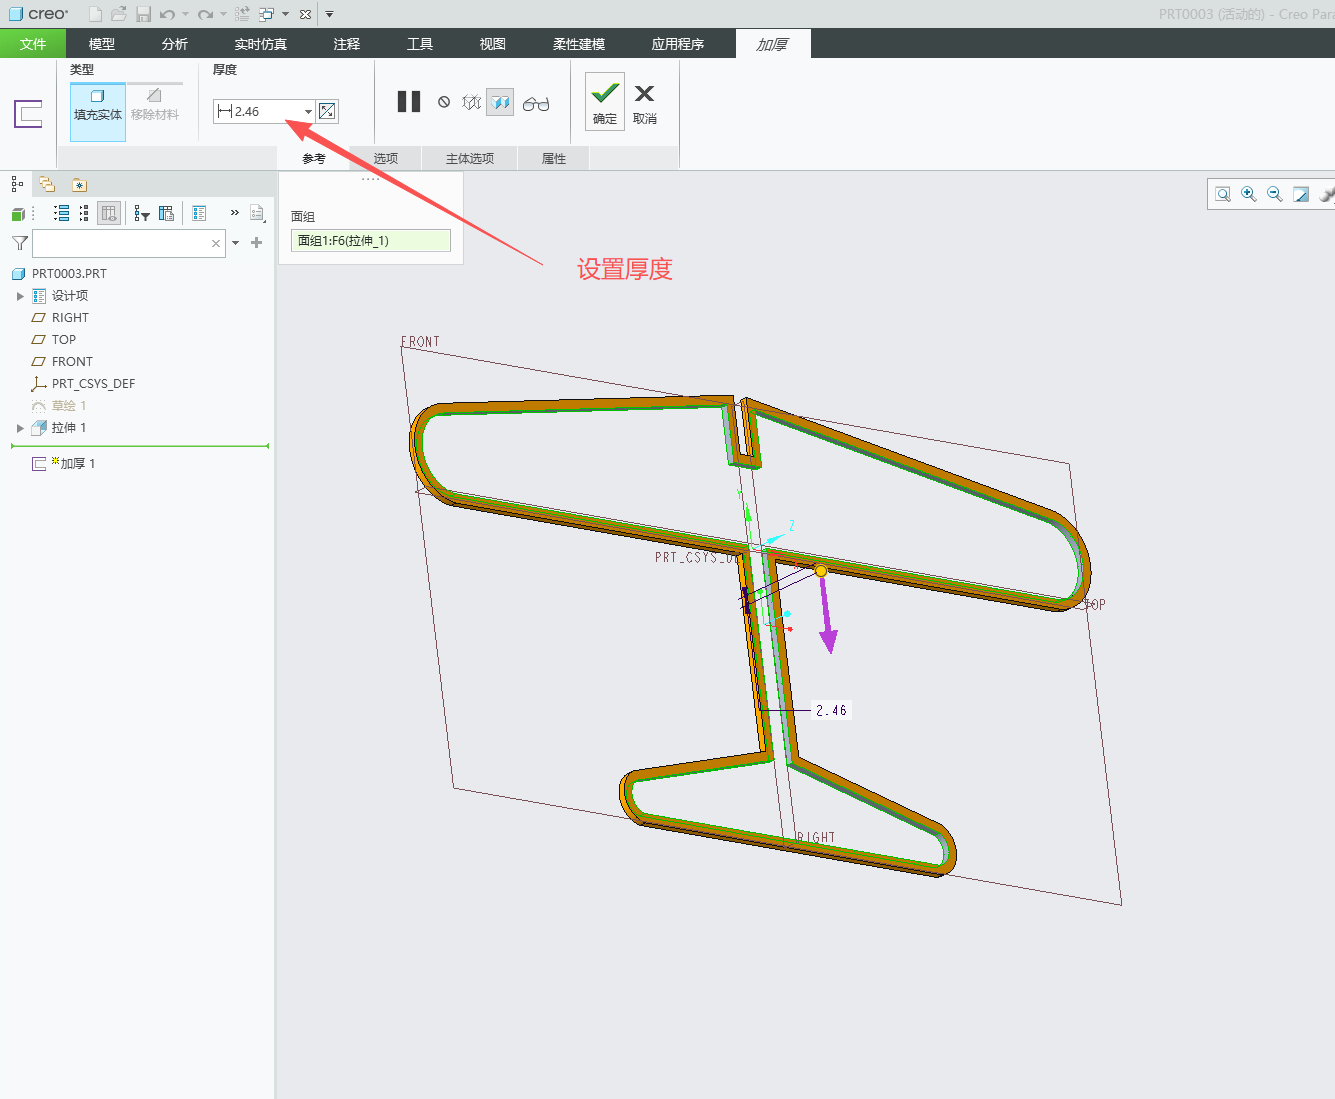Expand the 设计项 tree node
The width and height of the screenshot is (1335, 1099).
20,296
